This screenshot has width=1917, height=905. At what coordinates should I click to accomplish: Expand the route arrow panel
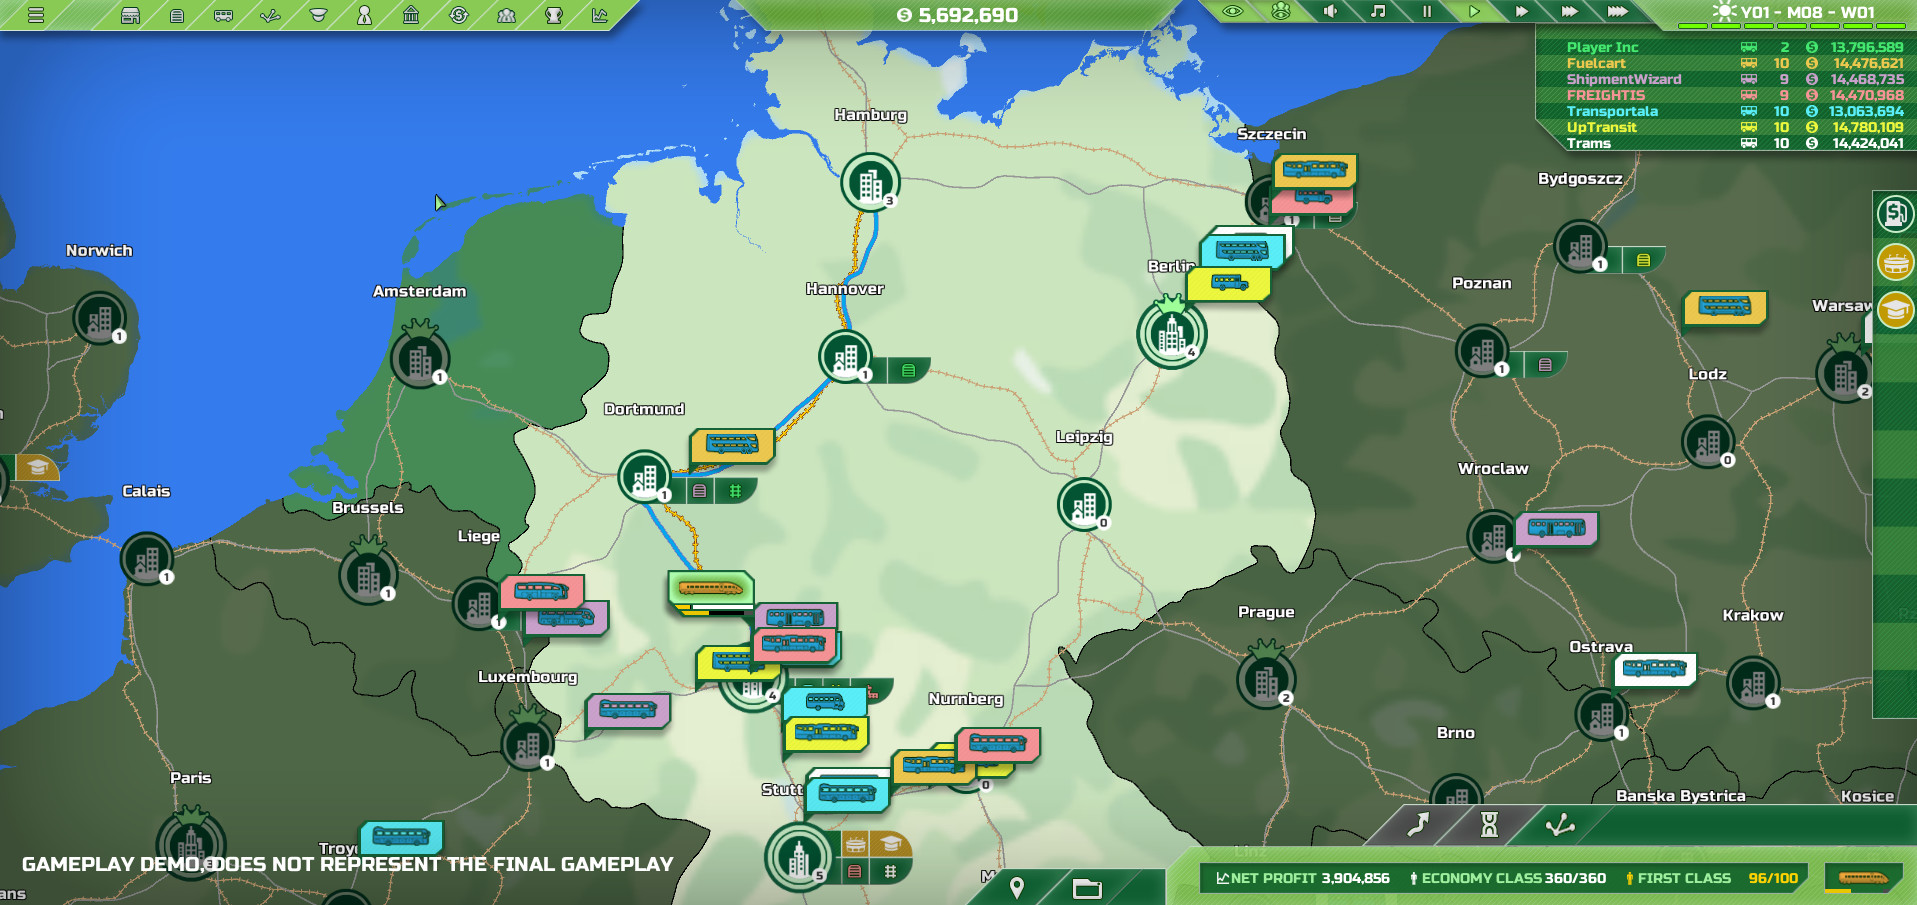(1418, 824)
